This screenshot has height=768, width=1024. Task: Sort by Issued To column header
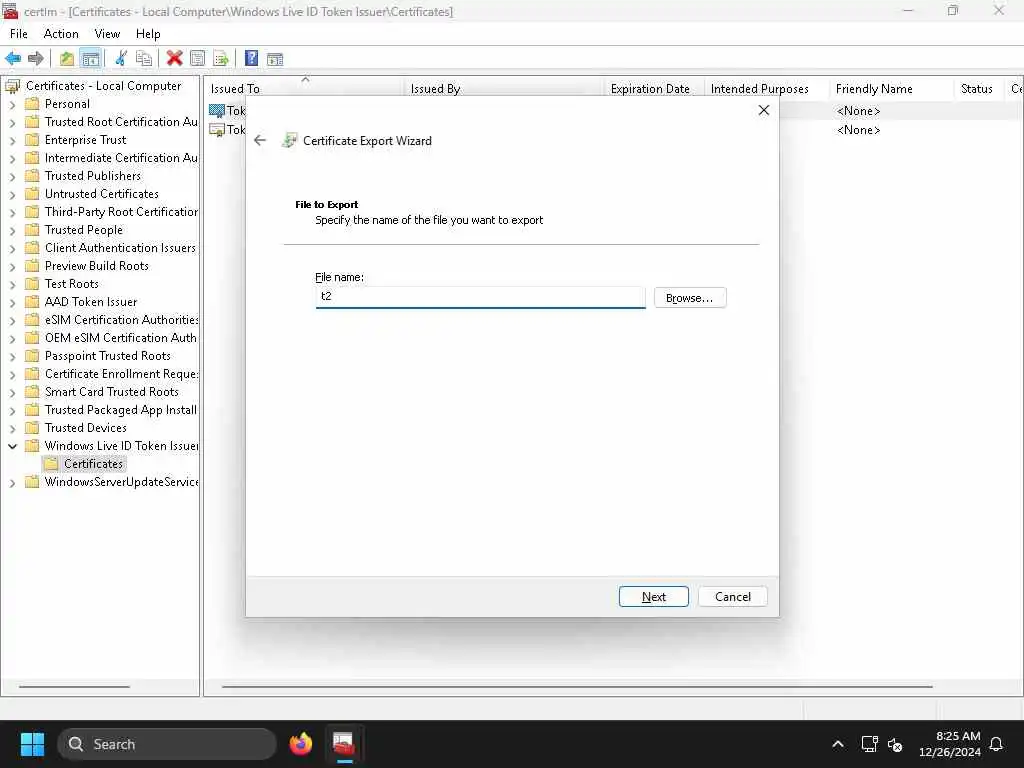(x=303, y=89)
